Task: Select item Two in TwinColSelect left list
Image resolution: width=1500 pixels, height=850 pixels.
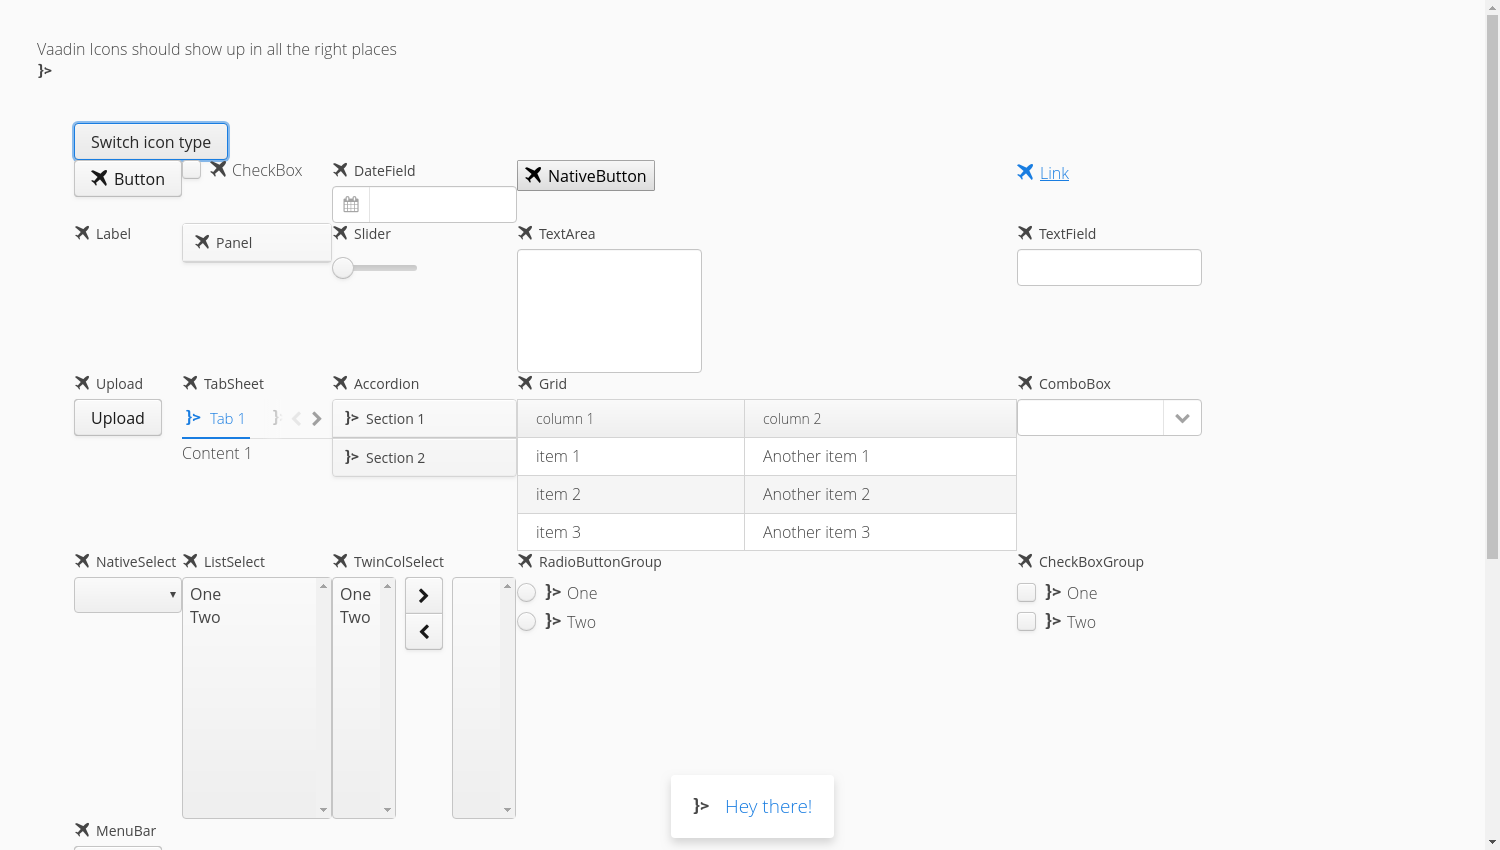Action: (358, 617)
